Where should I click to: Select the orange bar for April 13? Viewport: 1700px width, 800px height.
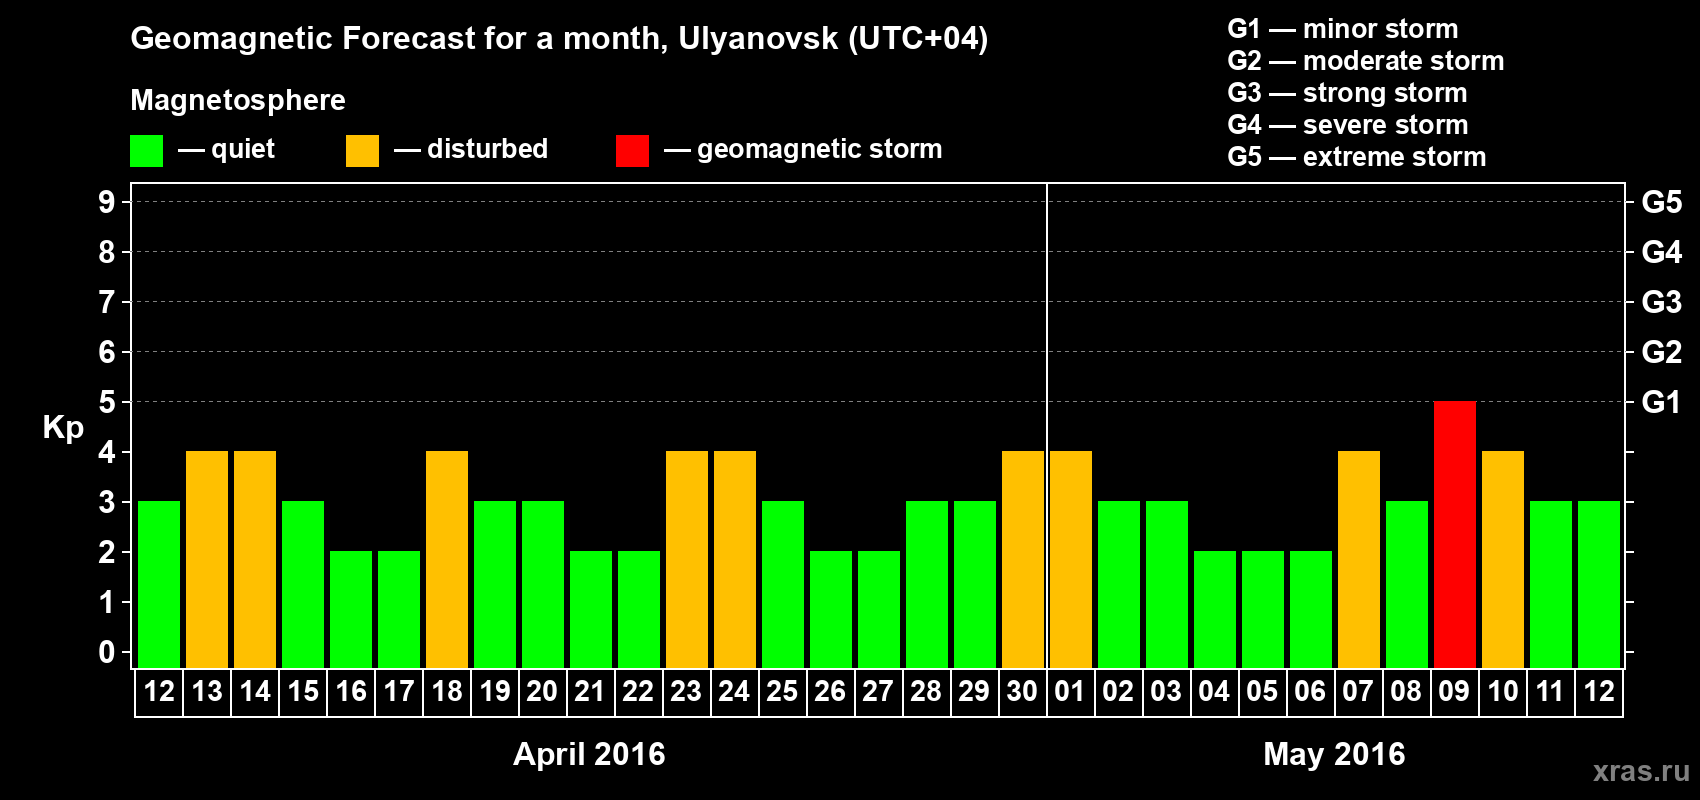tap(207, 559)
